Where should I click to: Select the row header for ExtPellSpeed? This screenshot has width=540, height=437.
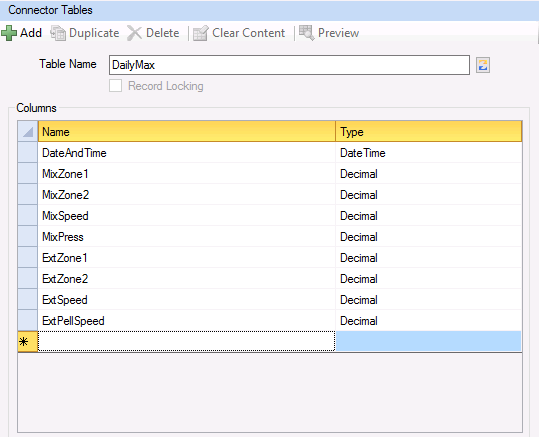tap(28, 321)
